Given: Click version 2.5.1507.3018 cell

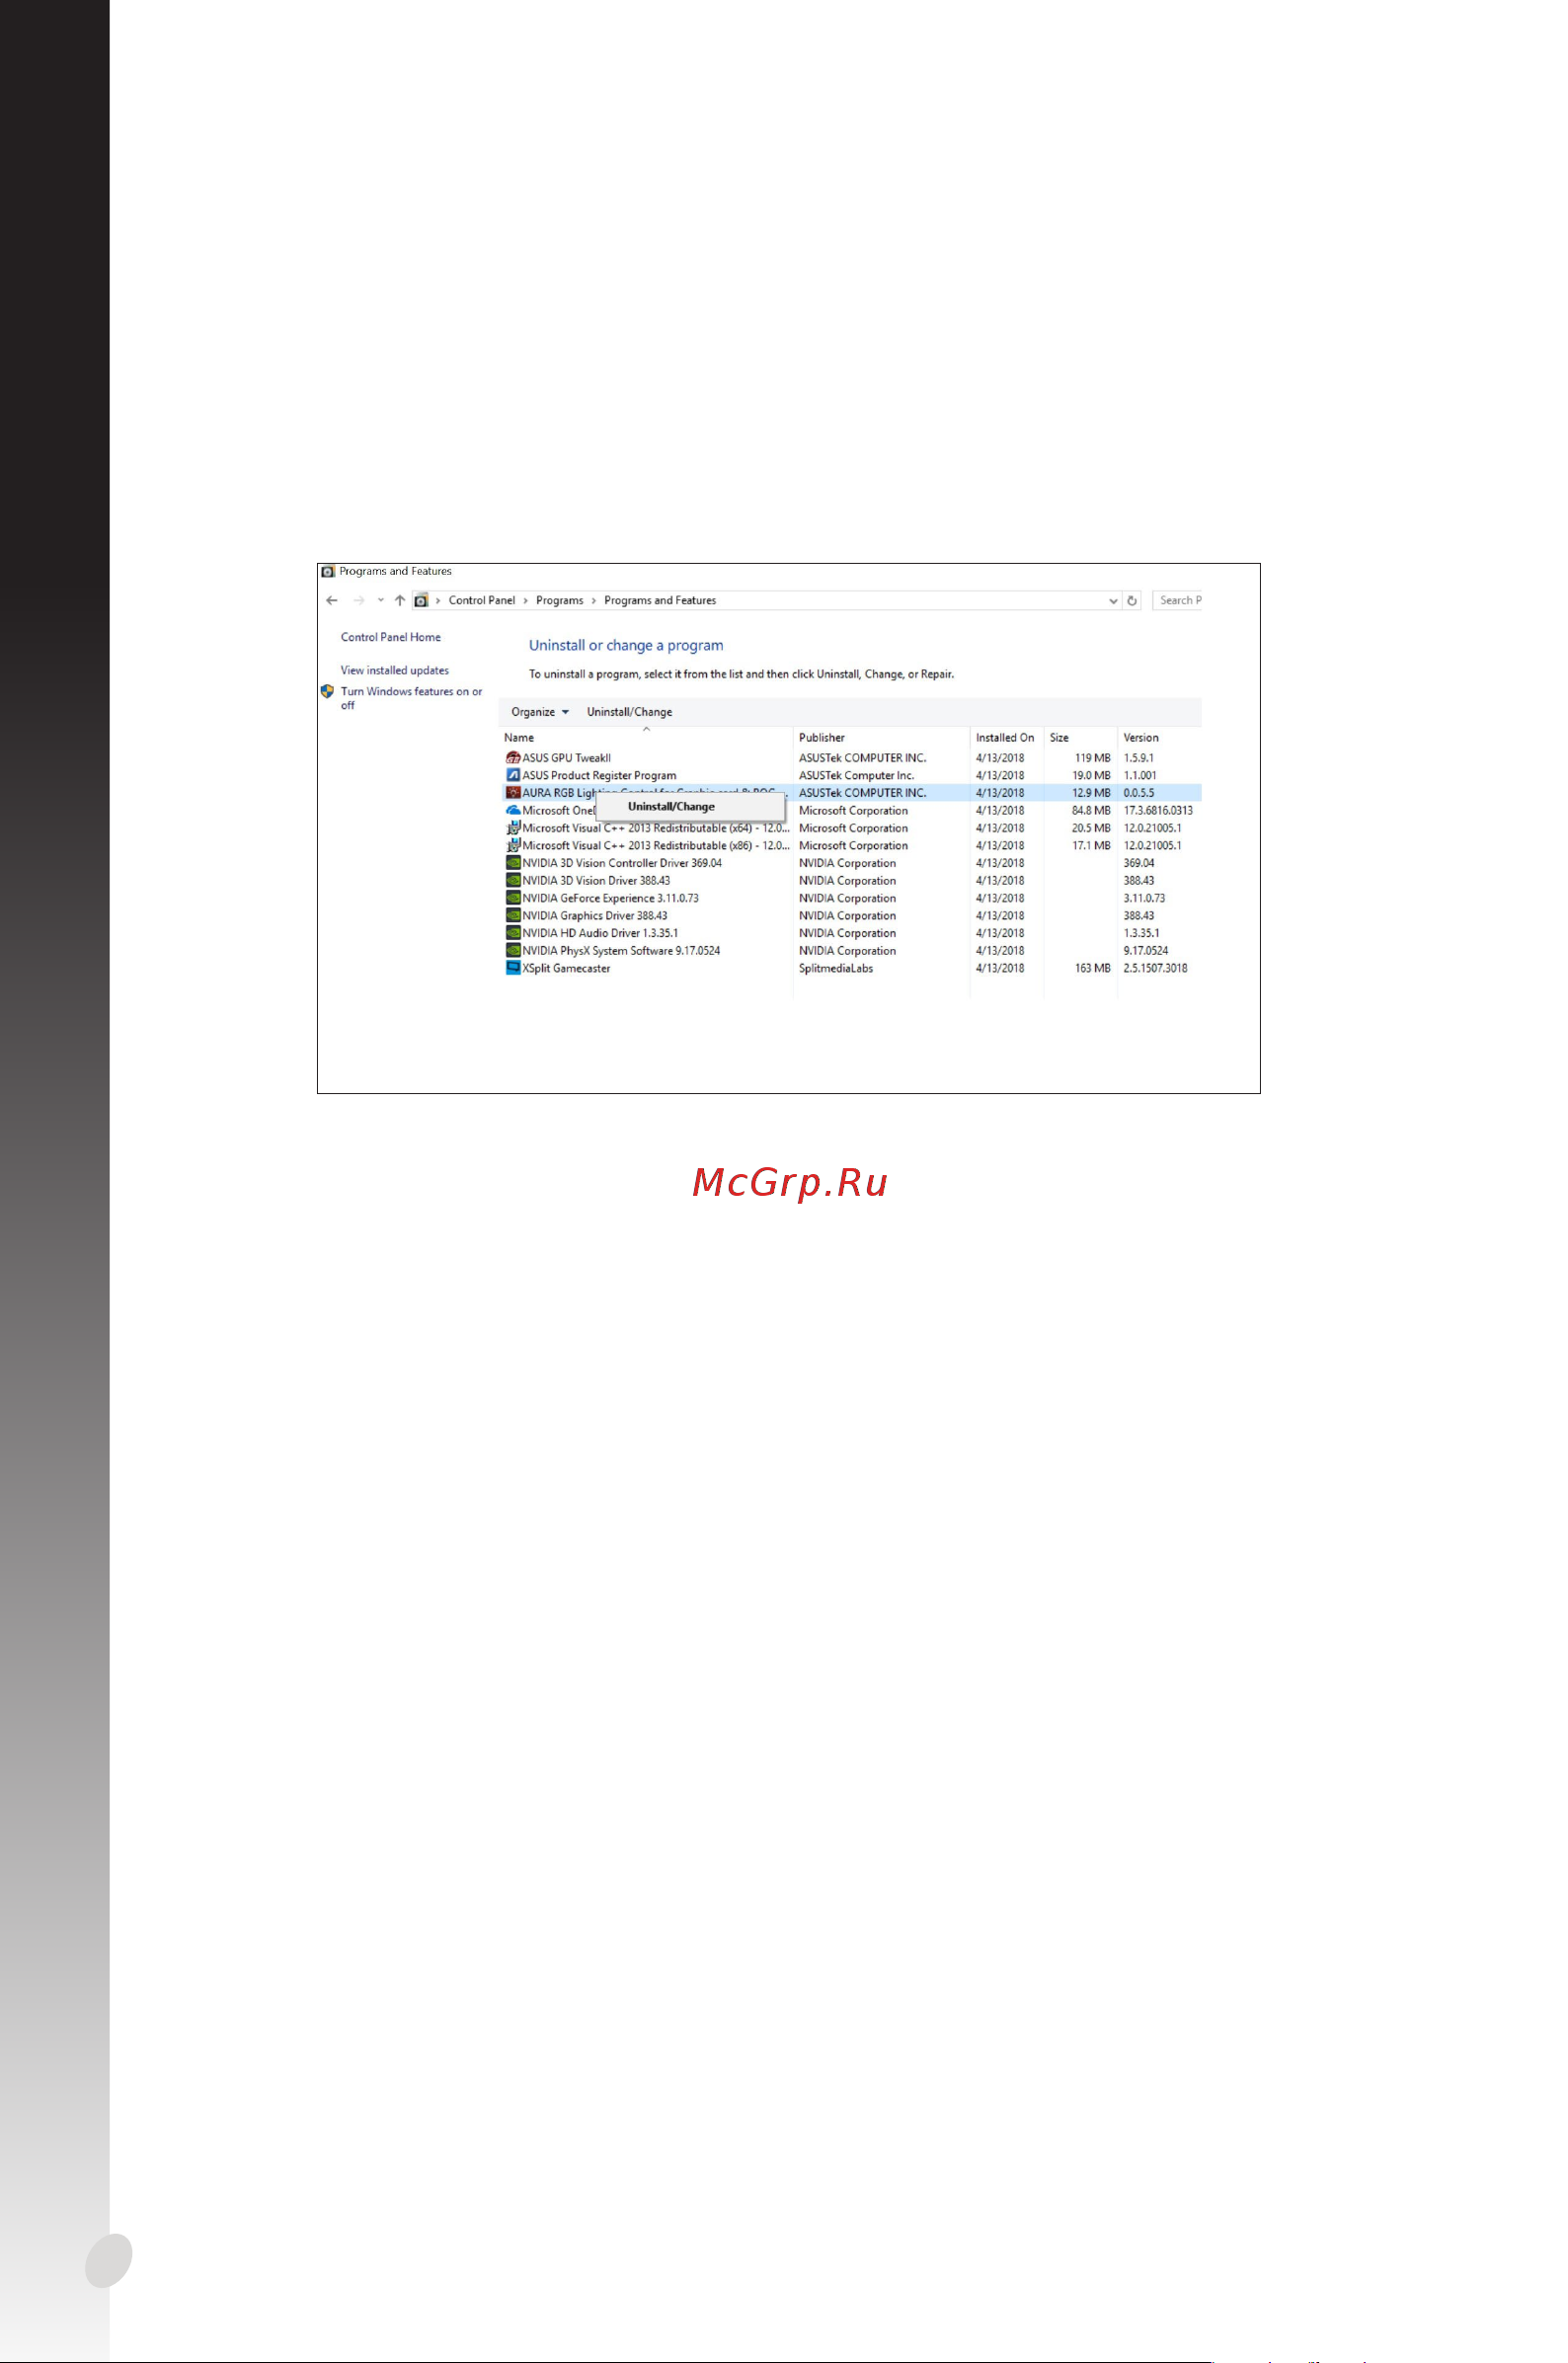Looking at the screenshot, I should [1155, 968].
